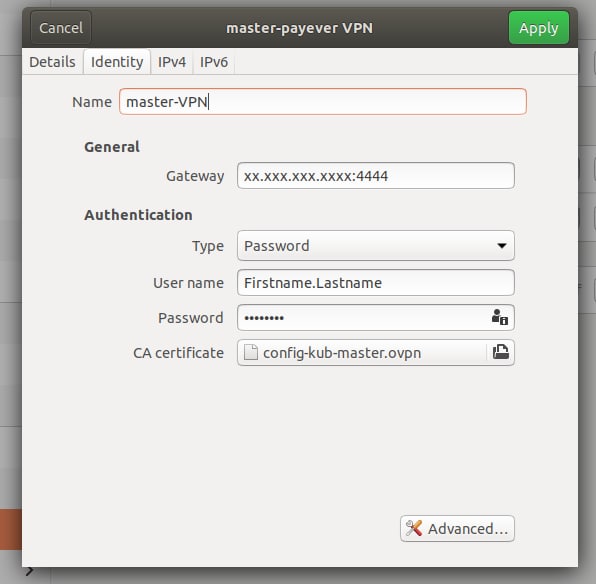The image size is (596, 584).
Task: Click the Password field's label text
Action: (191, 318)
